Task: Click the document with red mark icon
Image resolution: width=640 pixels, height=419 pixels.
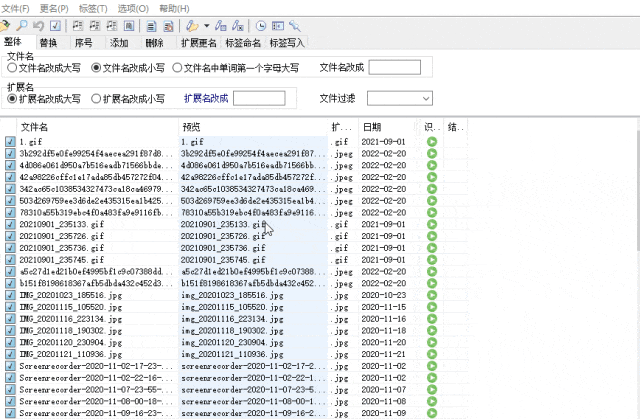Action: 168,26
